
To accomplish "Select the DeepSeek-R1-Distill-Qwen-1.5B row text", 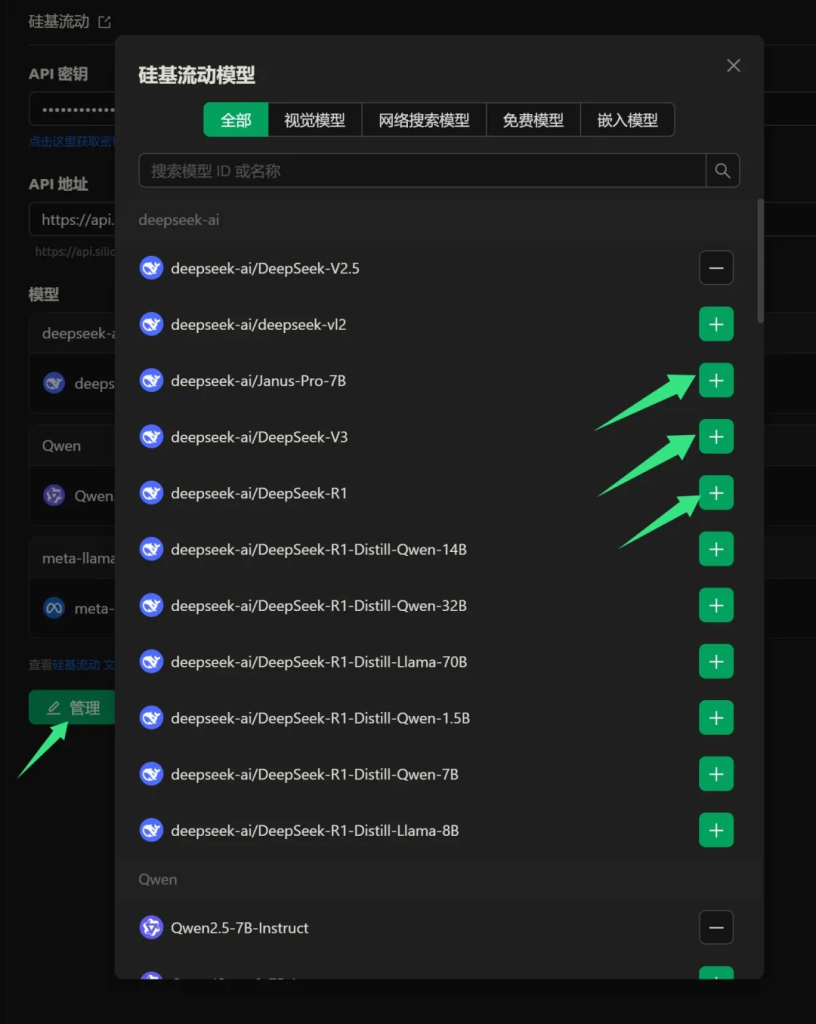I will click(x=321, y=718).
